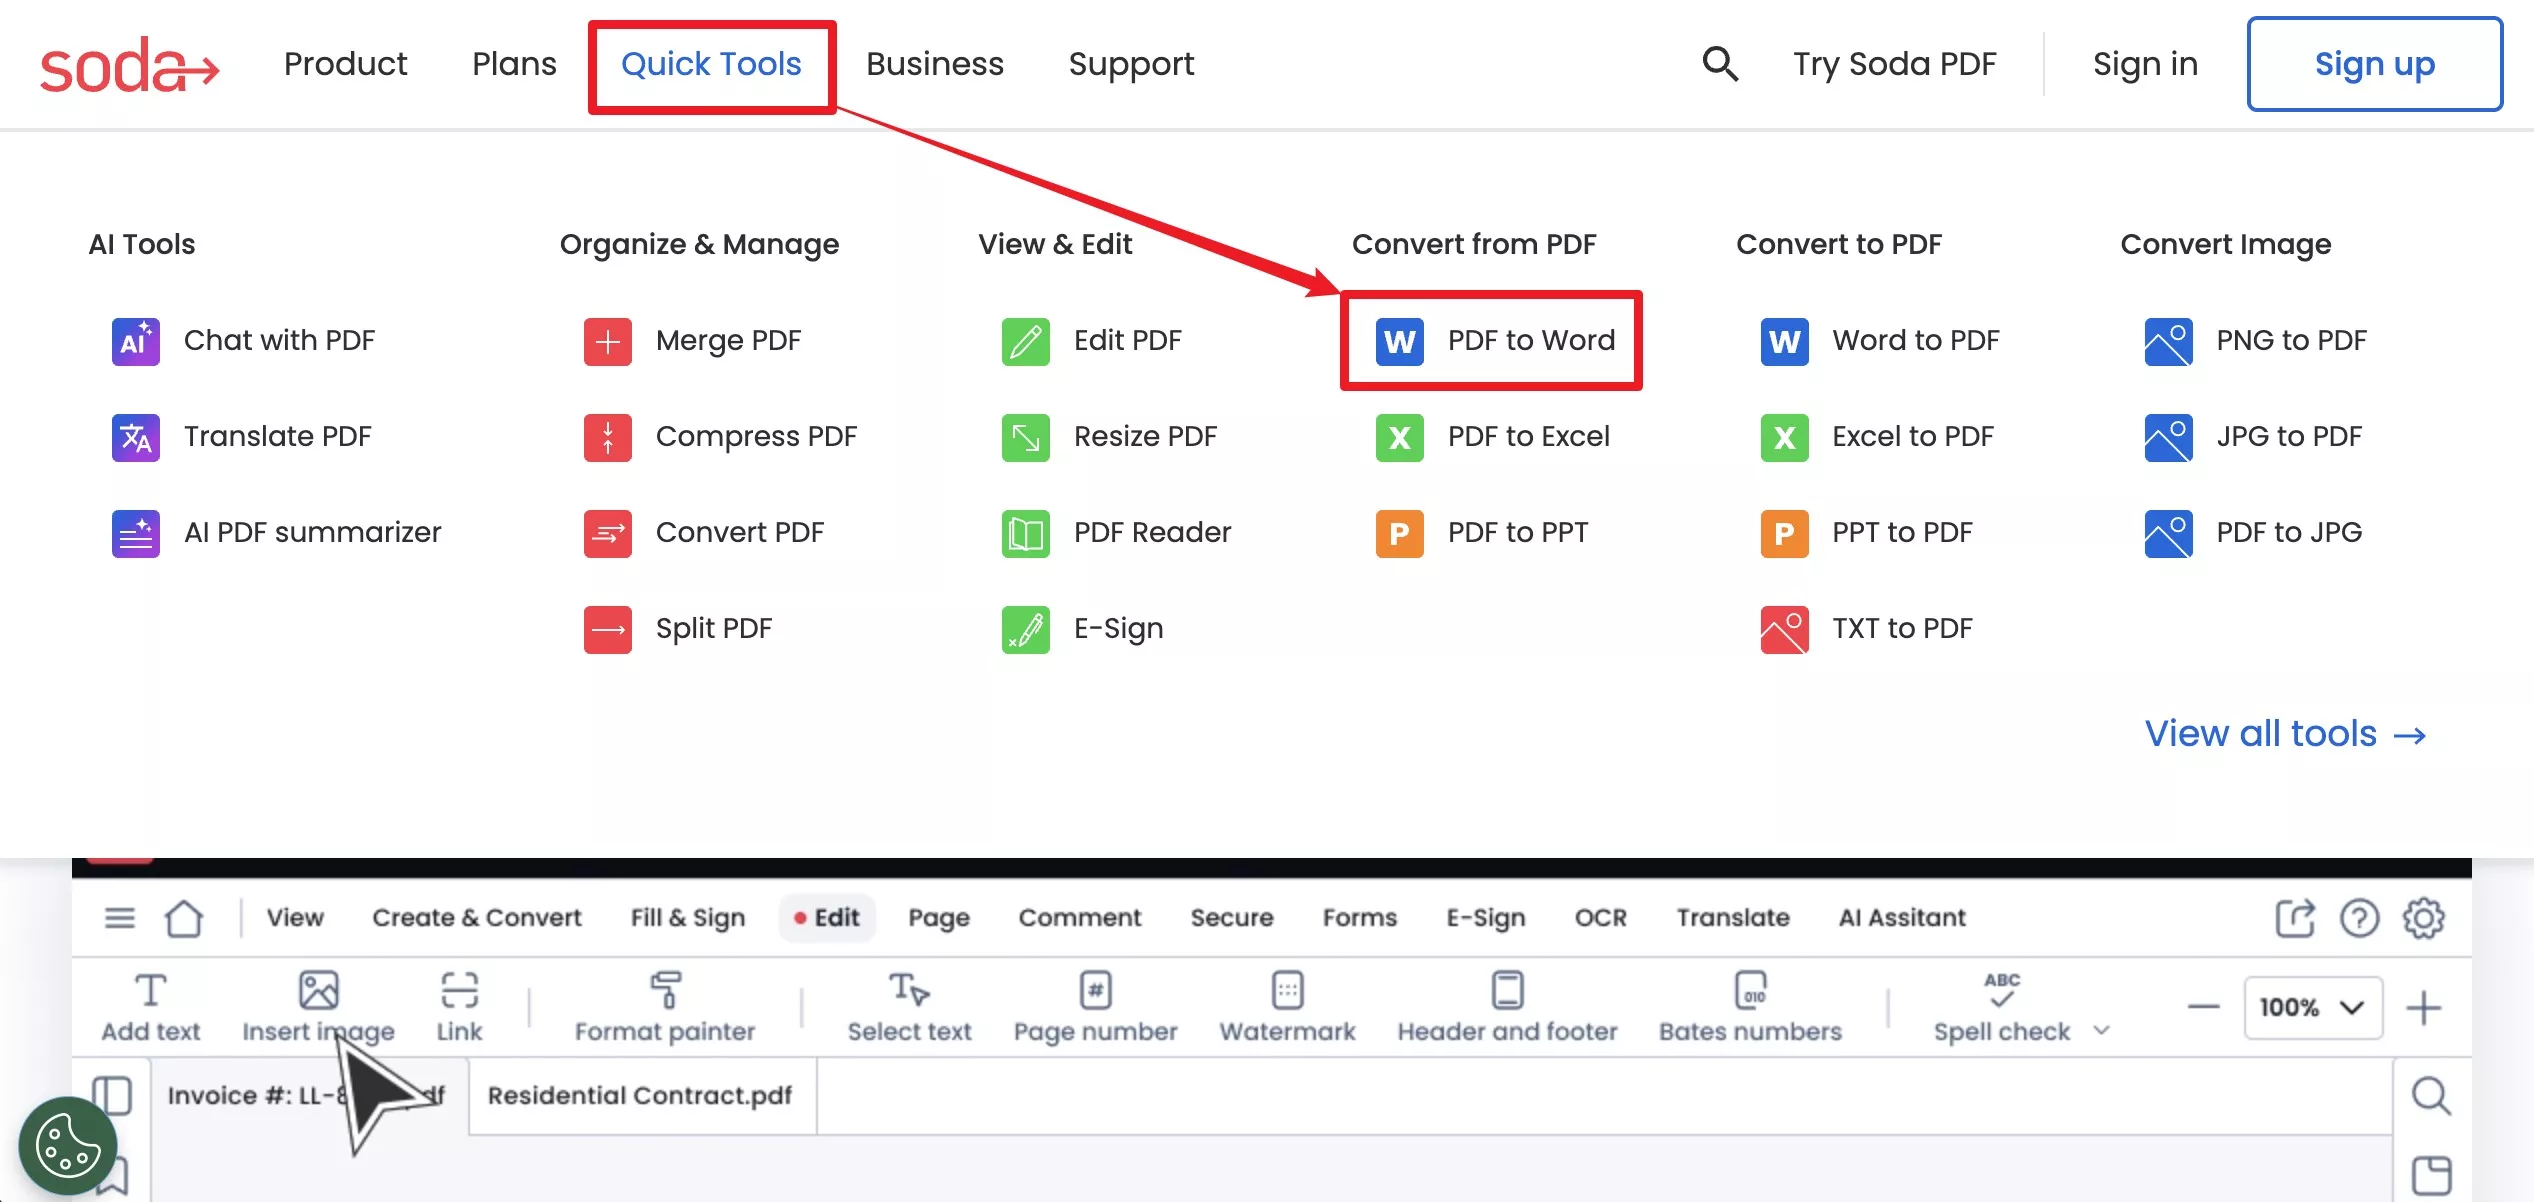Open the Watermark tool

1288,1007
